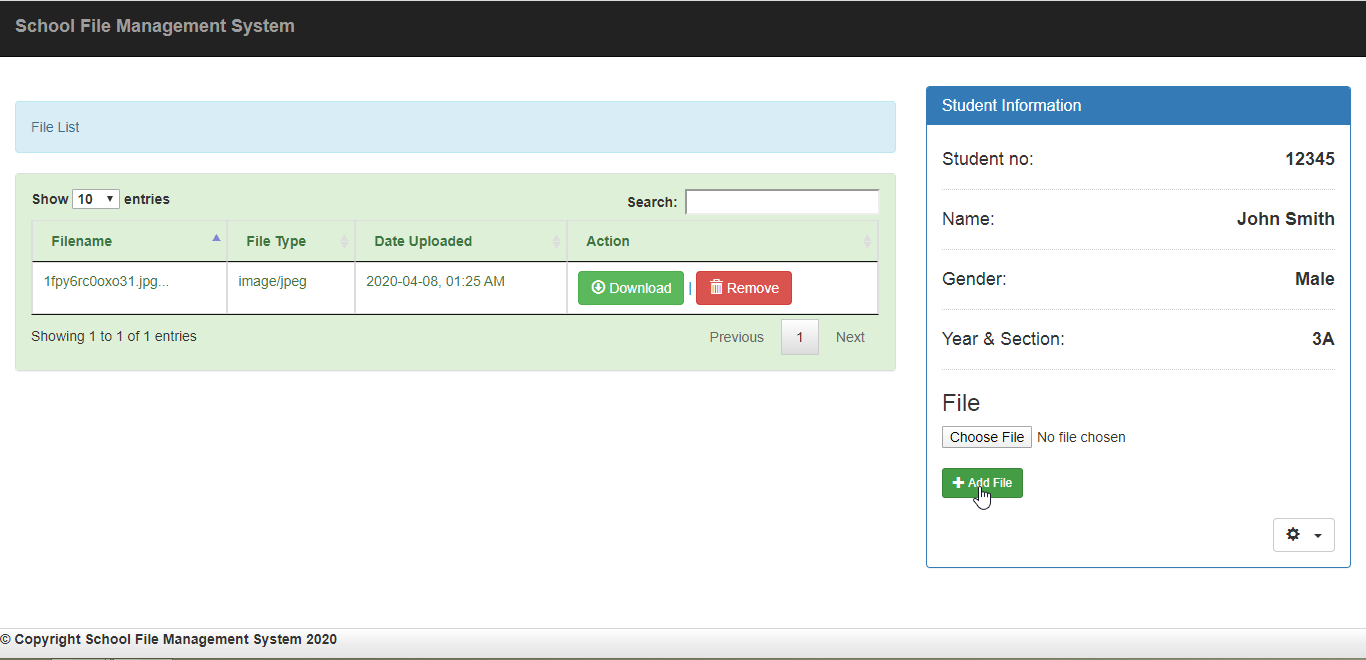Expand the caret next to the gear button

1316,534
